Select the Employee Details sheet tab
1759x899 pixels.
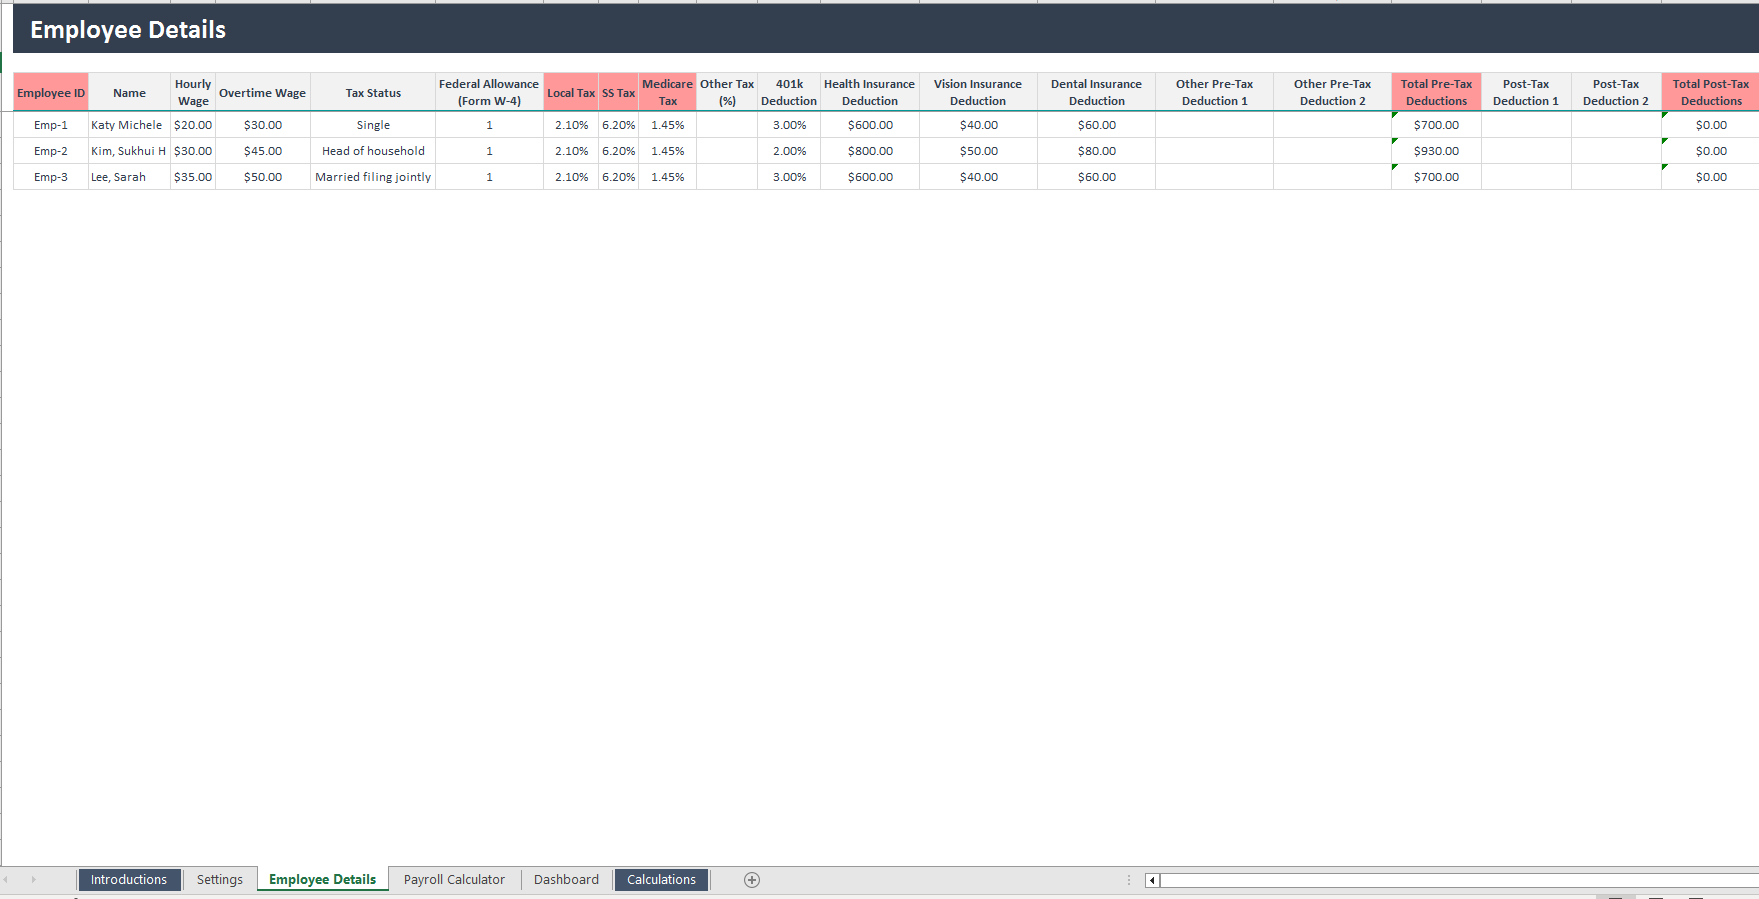322,880
